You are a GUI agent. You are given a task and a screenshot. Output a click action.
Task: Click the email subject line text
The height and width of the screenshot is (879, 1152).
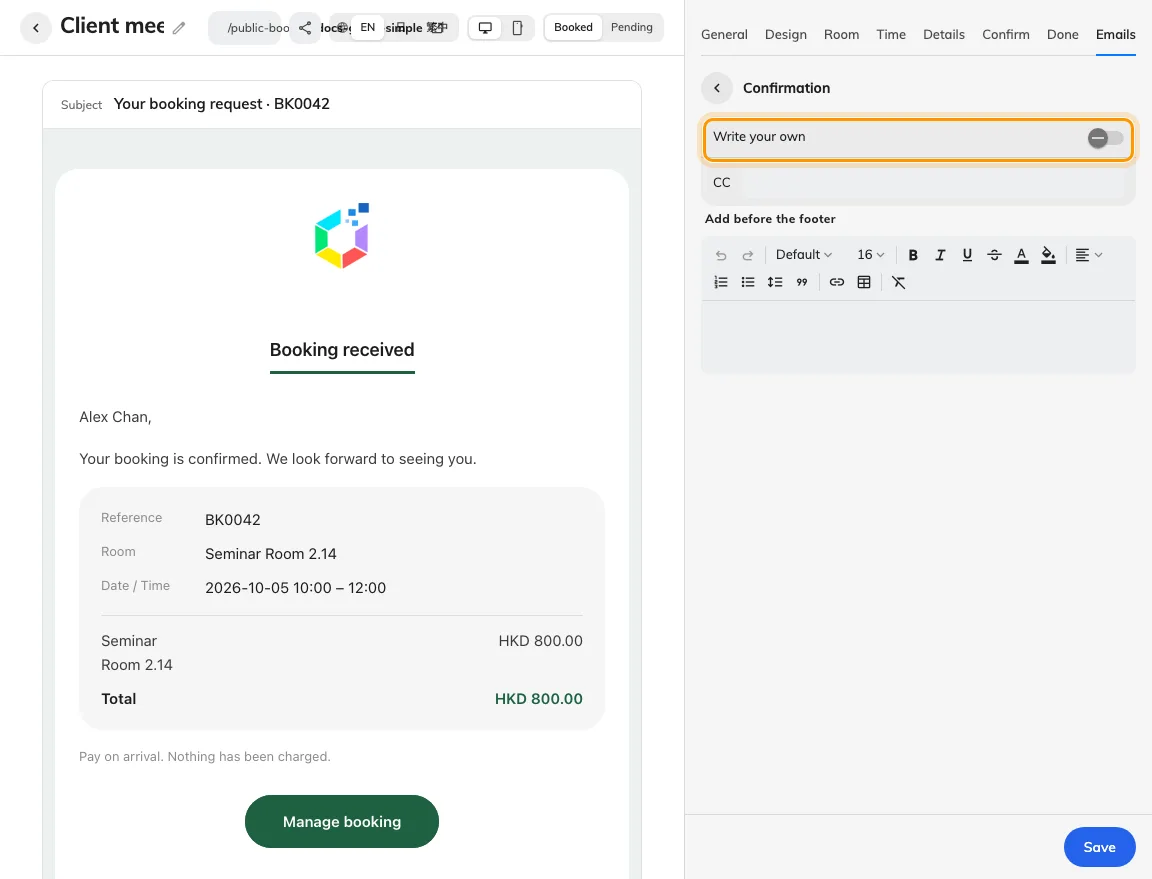pyautogui.click(x=221, y=104)
